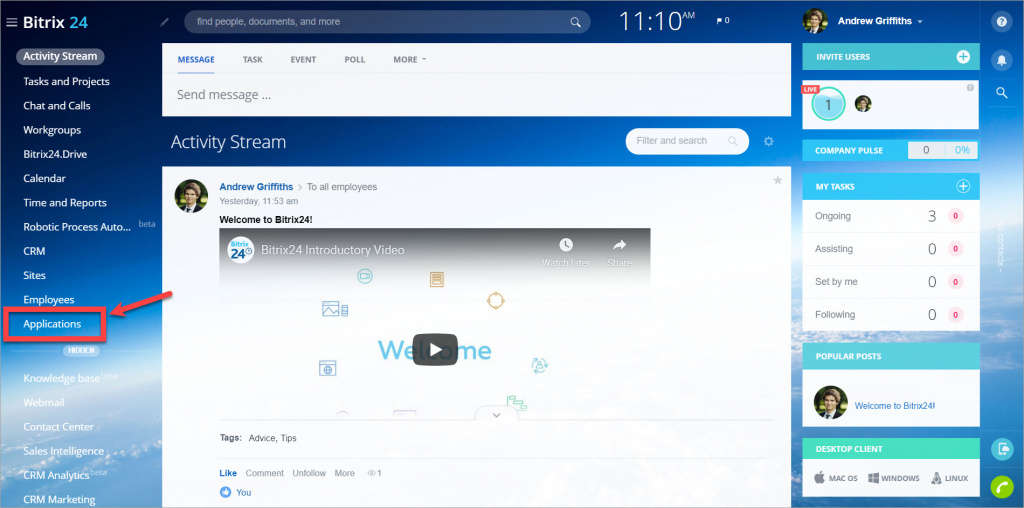Click the Send message input box
This screenshot has height=508, width=1024.
[476, 95]
